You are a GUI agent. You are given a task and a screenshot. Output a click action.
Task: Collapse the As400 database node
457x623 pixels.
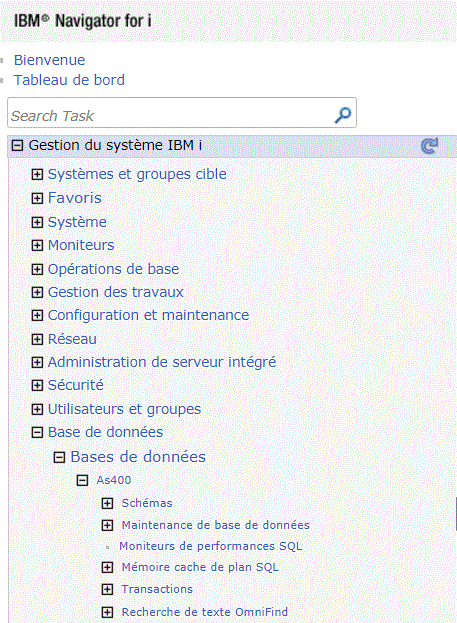pyautogui.click(x=82, y=480)
